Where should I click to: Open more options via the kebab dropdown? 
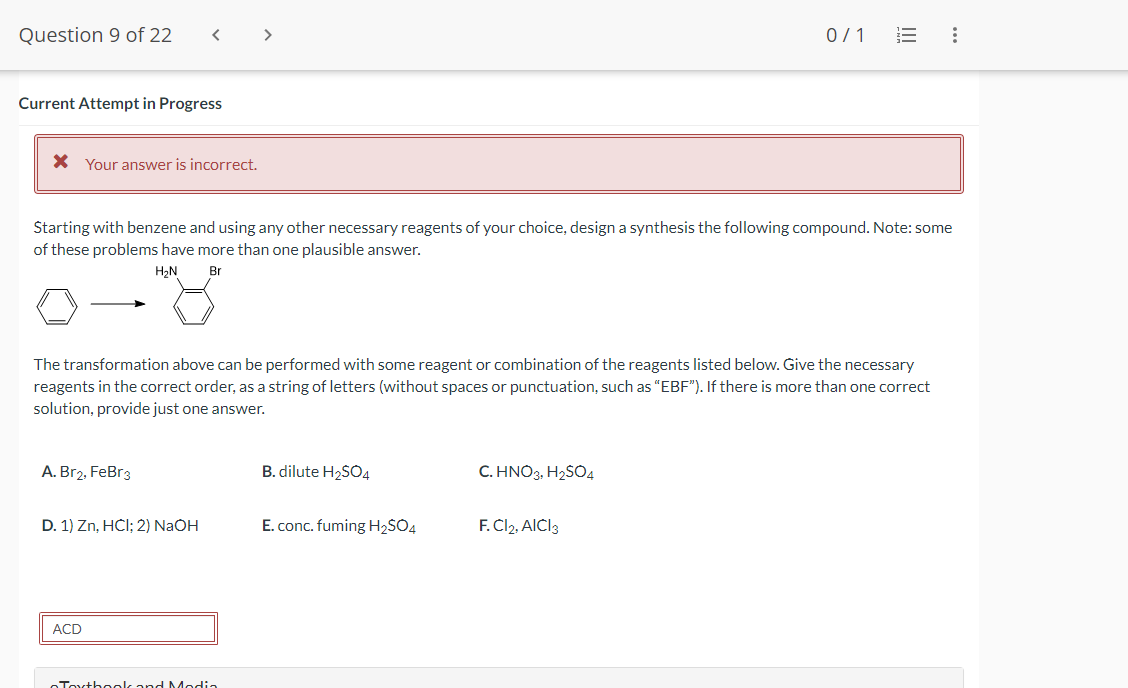click(954, 34)
